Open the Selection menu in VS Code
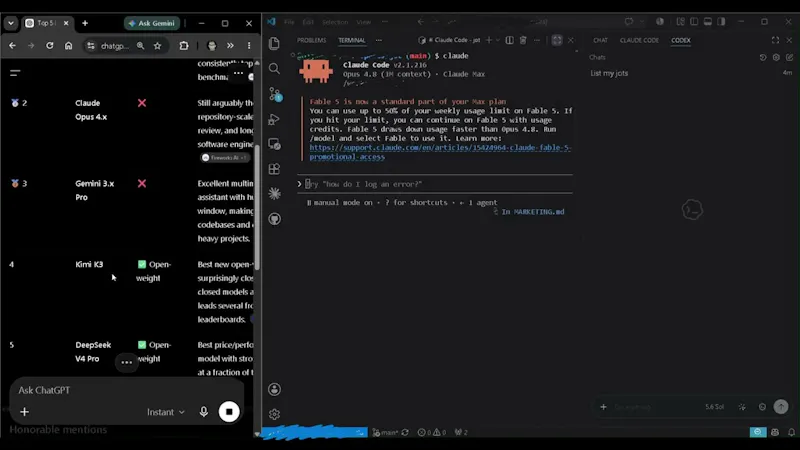This screenshot has height=450, width=800. 335,22
